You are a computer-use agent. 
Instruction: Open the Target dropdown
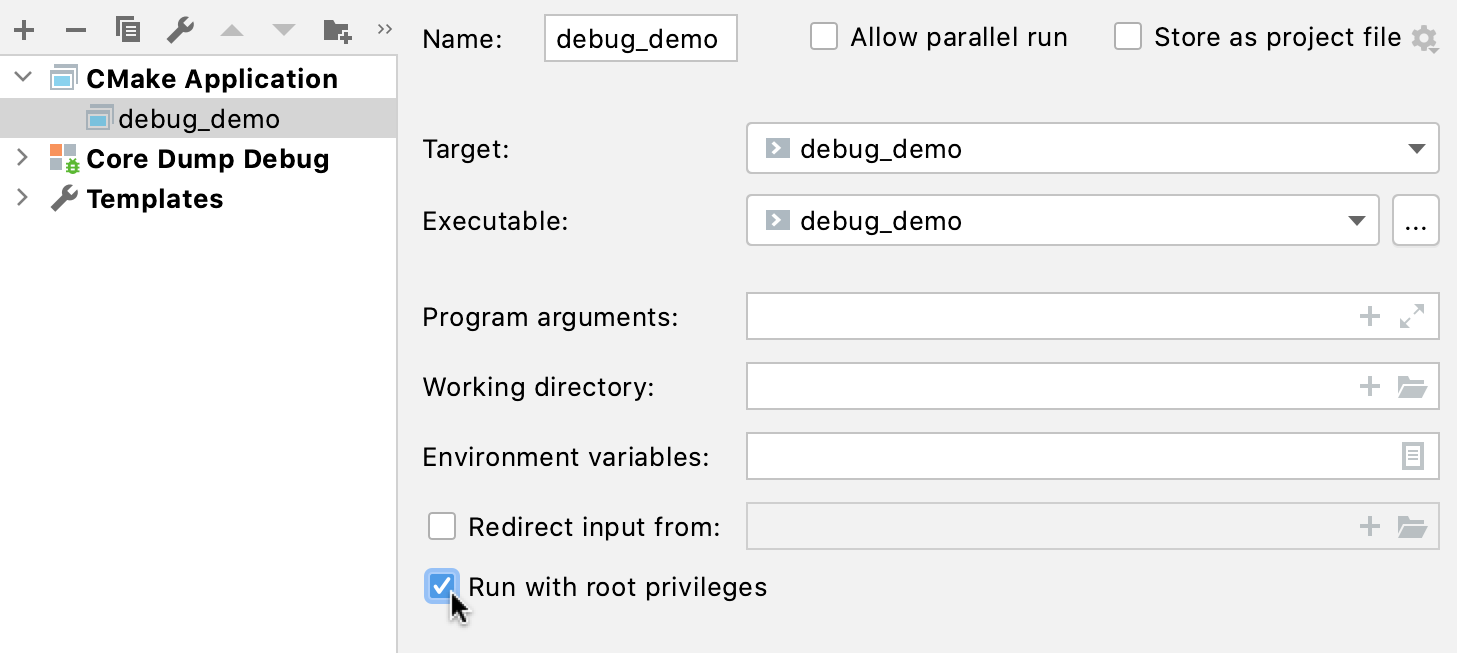point(1418,148)
